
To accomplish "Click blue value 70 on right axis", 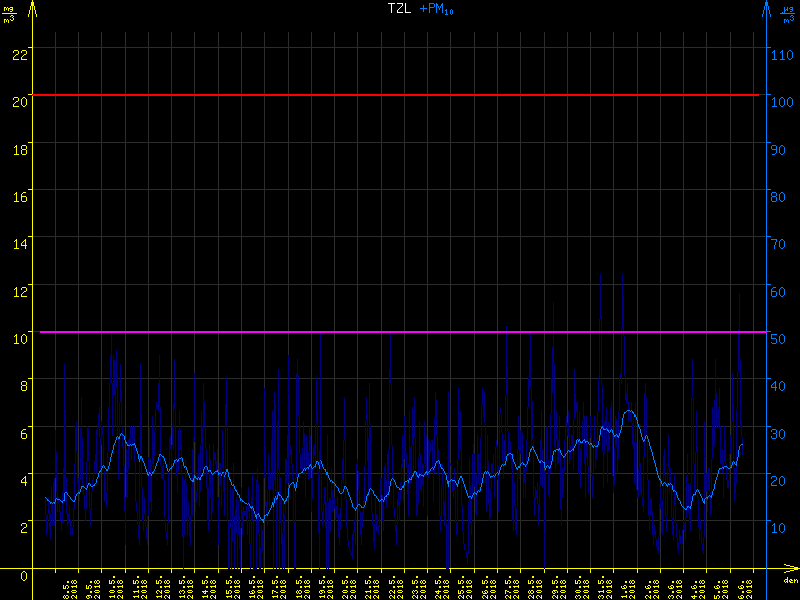I will (x=778, y=243).
